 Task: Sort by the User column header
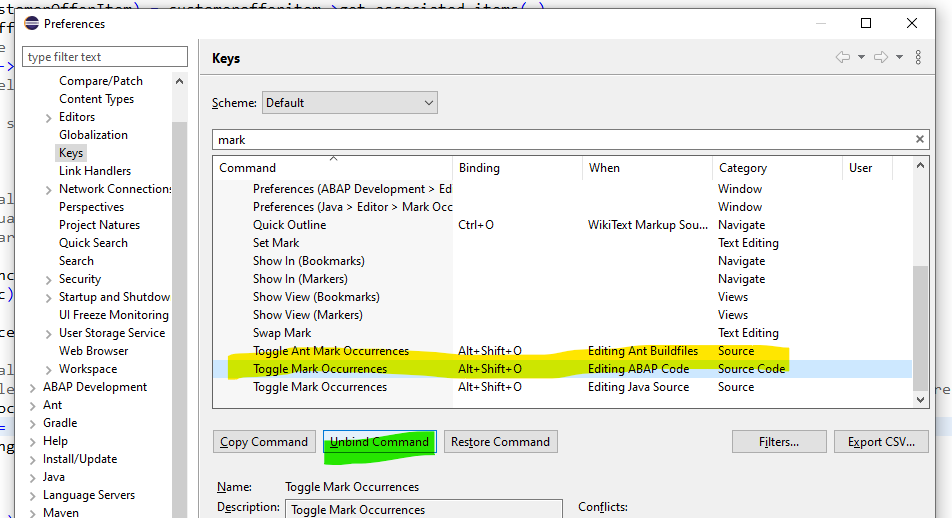(867, 168)
